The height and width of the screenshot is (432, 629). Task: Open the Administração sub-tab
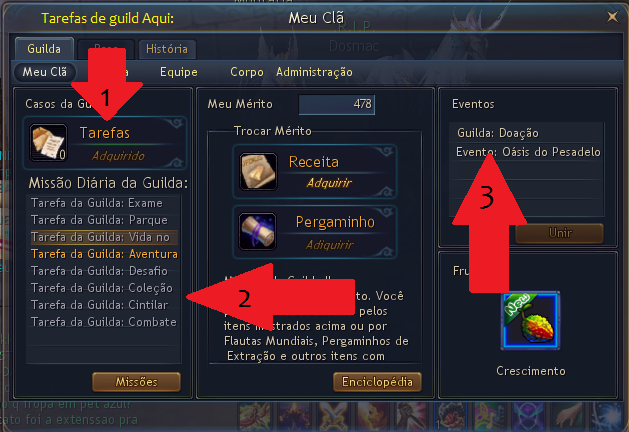(314, 72)
